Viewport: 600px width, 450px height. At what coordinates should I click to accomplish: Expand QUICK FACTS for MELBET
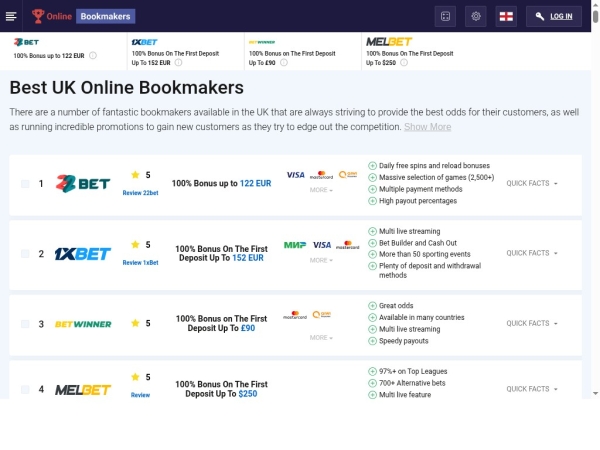tap(532, 389)
